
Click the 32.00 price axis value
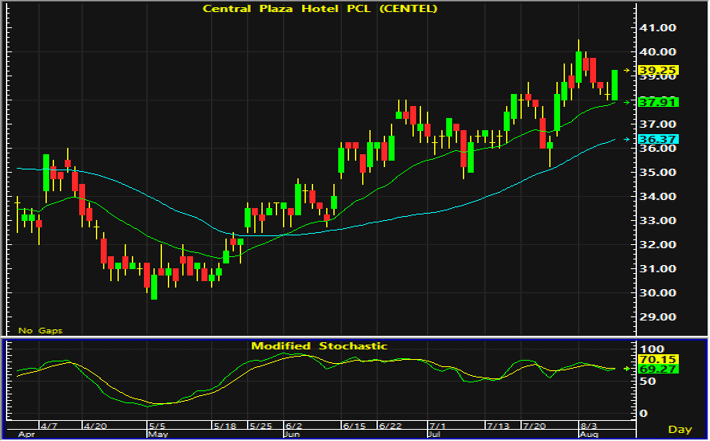coord(657,244)
